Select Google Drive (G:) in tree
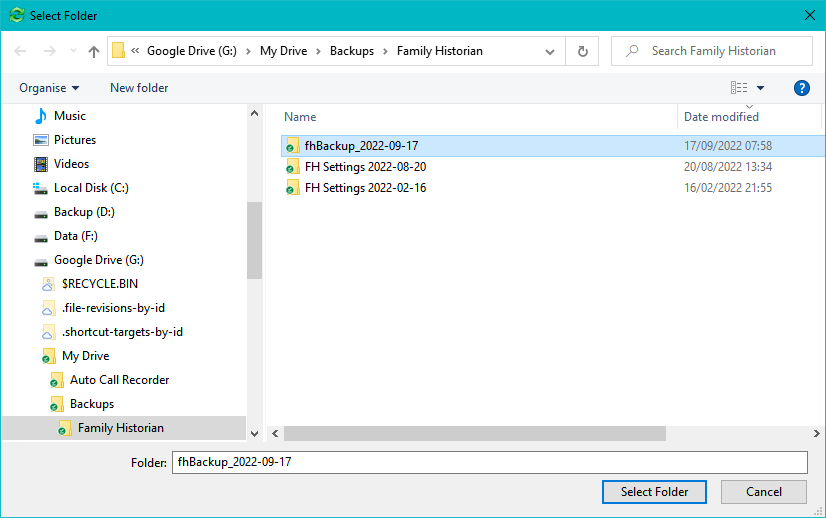 click(x=99, y=260)
